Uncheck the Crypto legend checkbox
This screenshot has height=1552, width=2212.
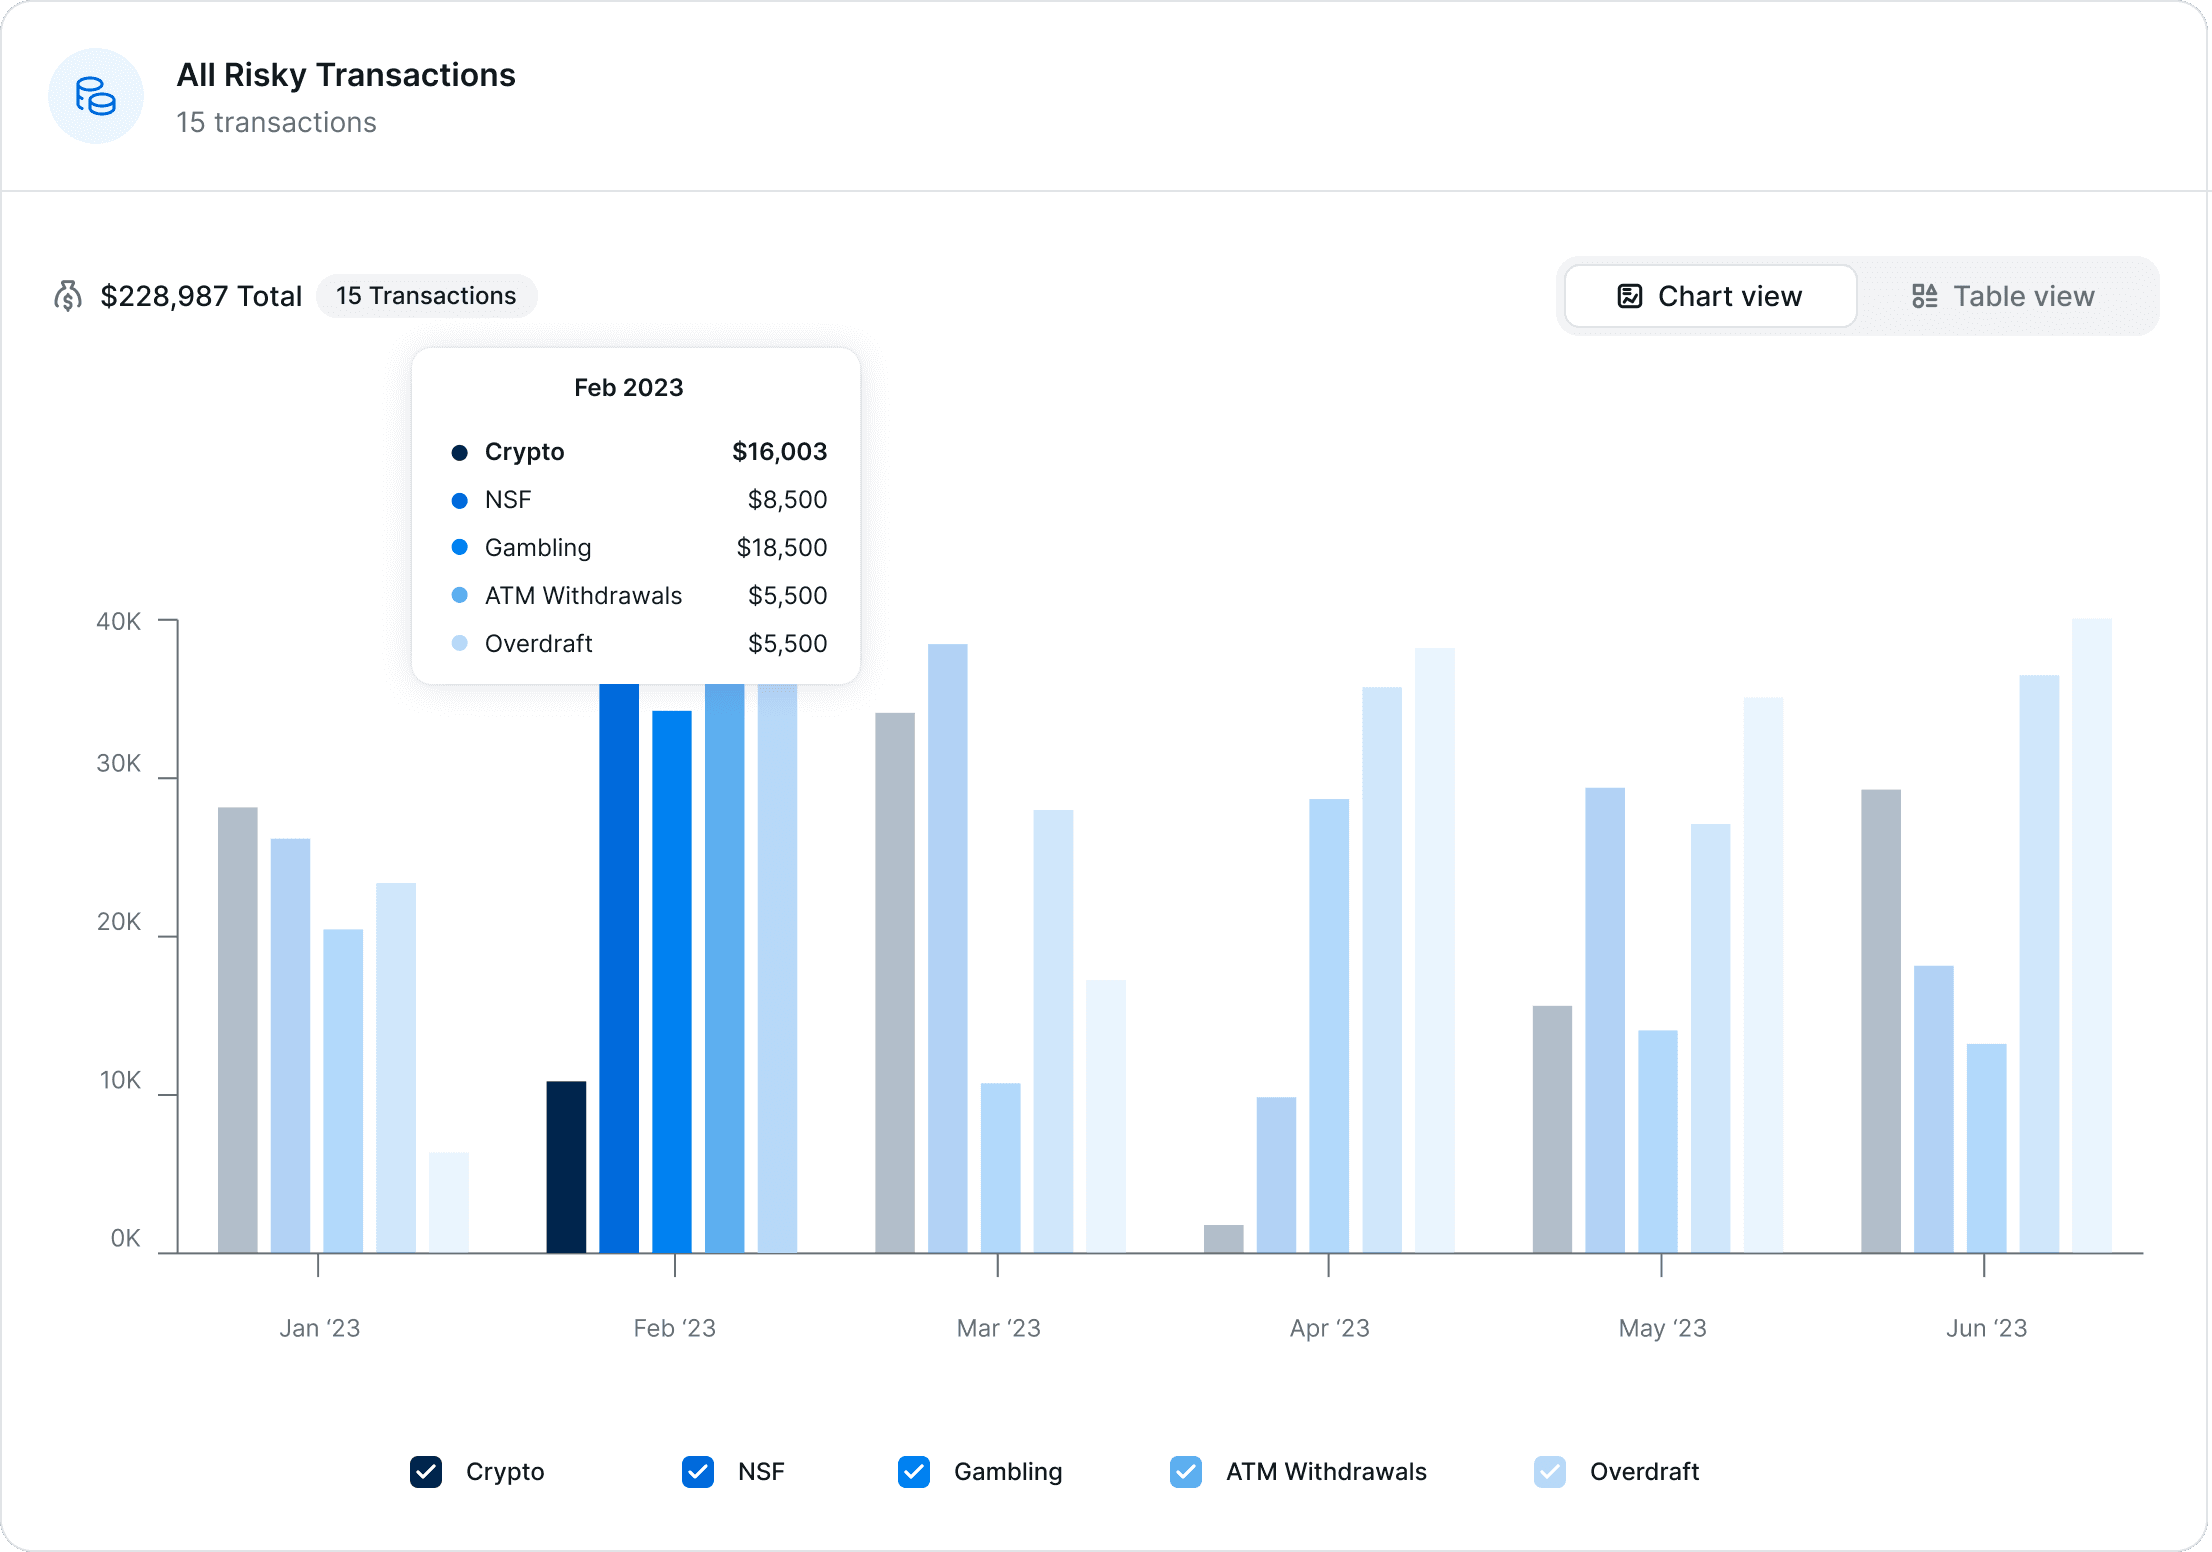[x=426, y=1471]
